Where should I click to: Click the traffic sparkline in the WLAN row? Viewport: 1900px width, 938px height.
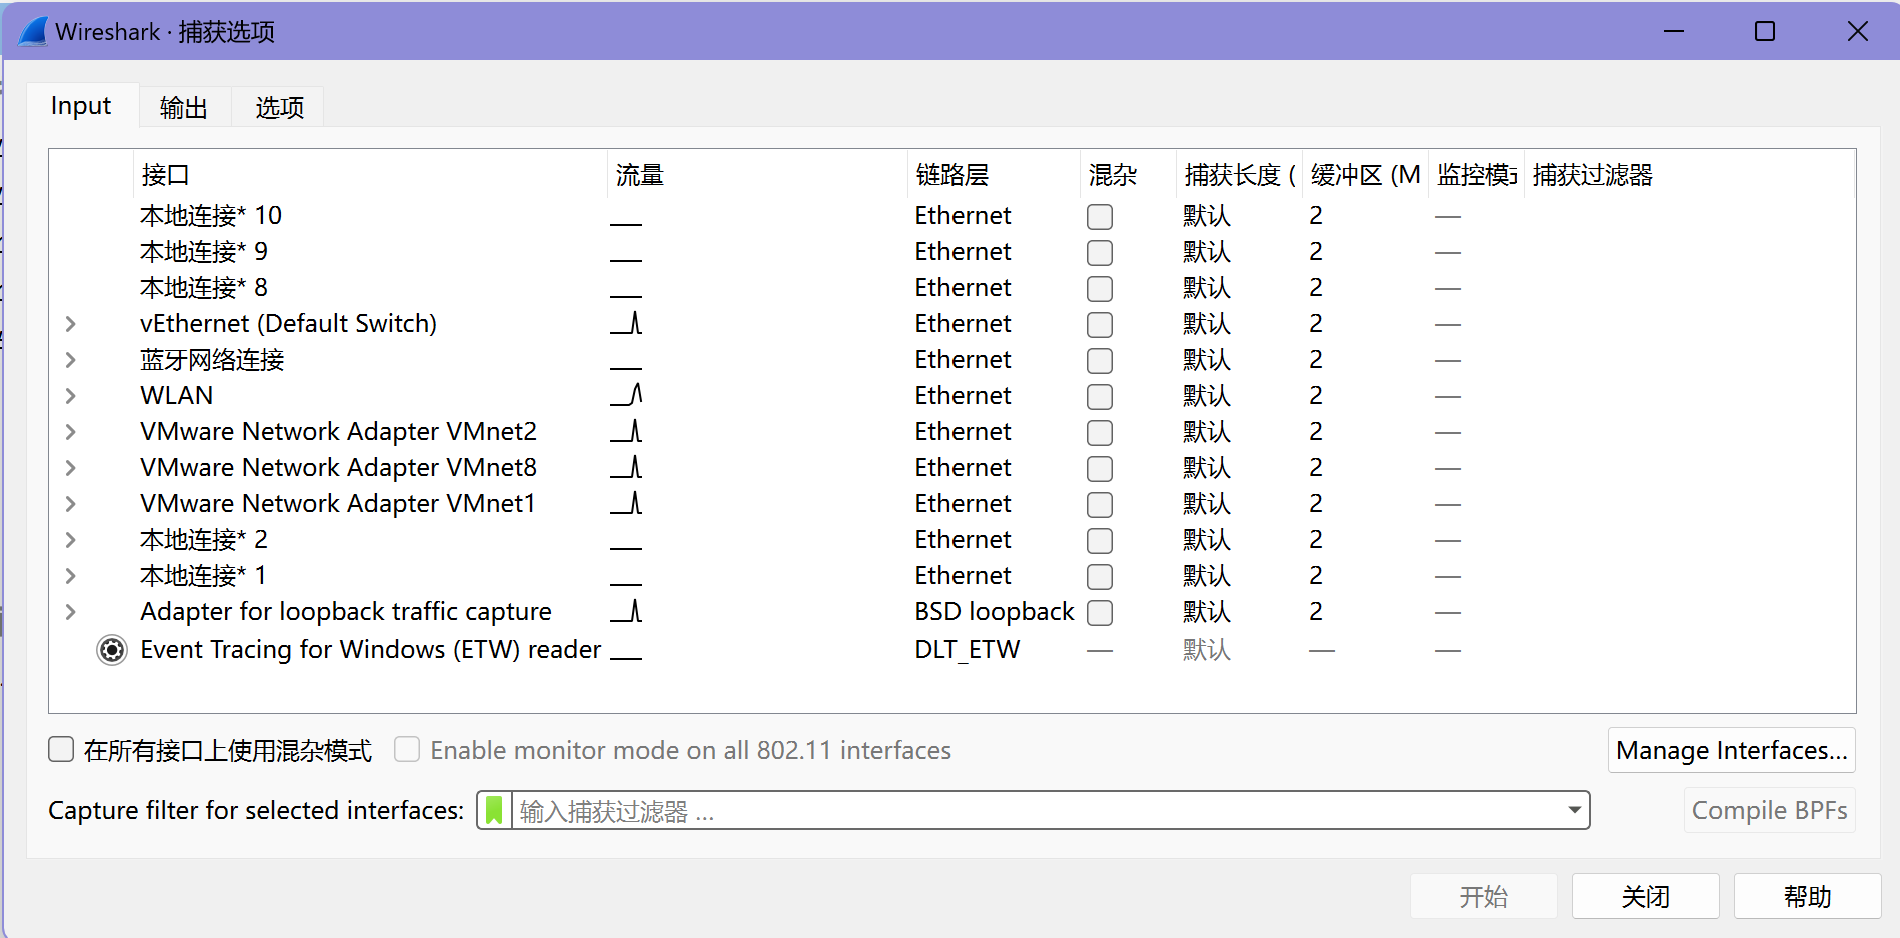coord(627,395)
